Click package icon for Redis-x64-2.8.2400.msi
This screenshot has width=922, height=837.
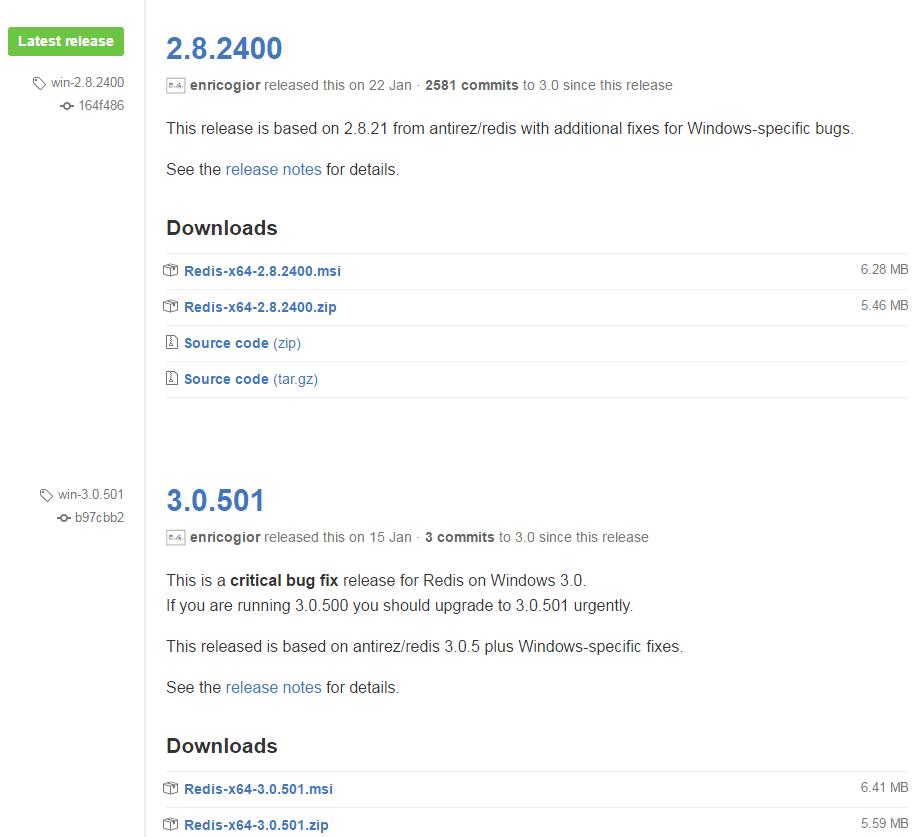pyautogui.click(x=171, y=271)
